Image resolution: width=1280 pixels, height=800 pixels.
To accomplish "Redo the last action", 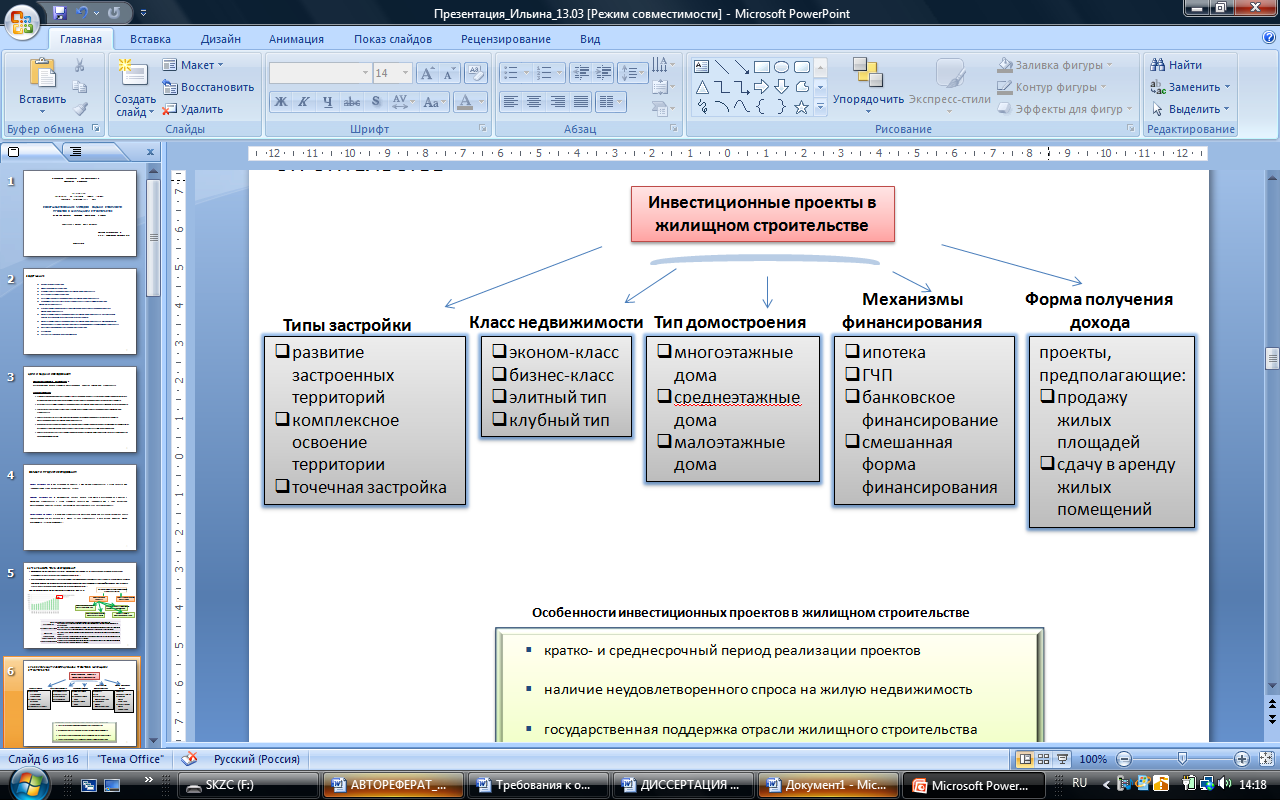I will 113,13.
